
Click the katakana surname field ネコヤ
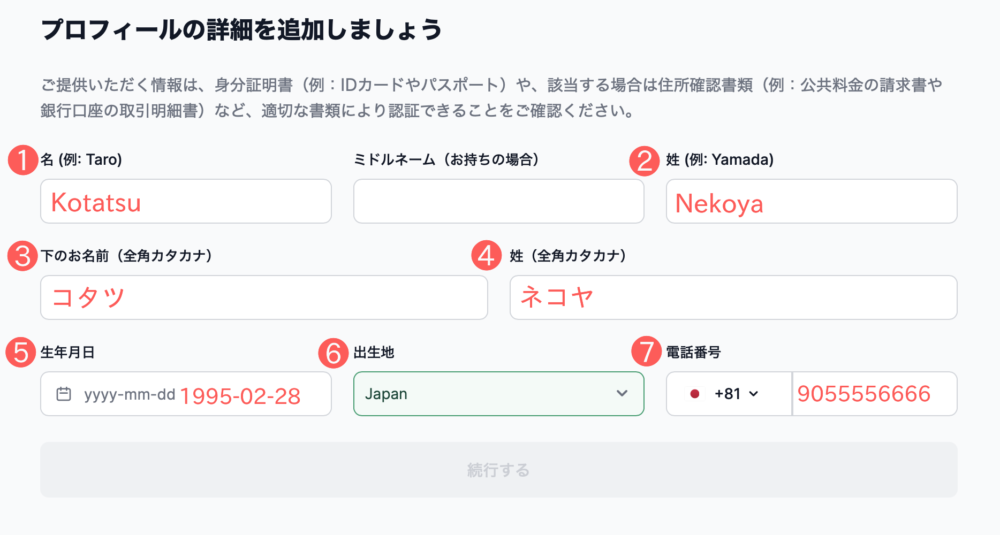pyautogui.click(x=733, y=298)
